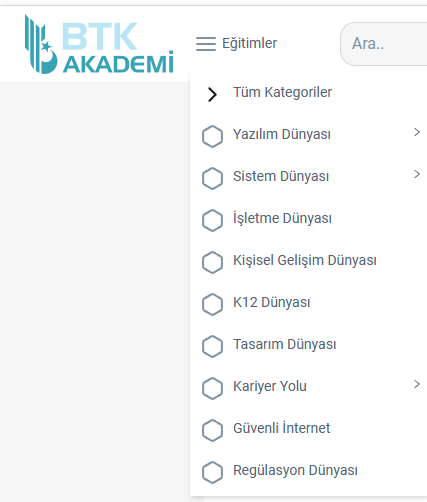Image resolution: width=427 pixels, height=502 pixels.
Task: Select the Kariyer Yolu menu entry
Action: click(270, 386)
